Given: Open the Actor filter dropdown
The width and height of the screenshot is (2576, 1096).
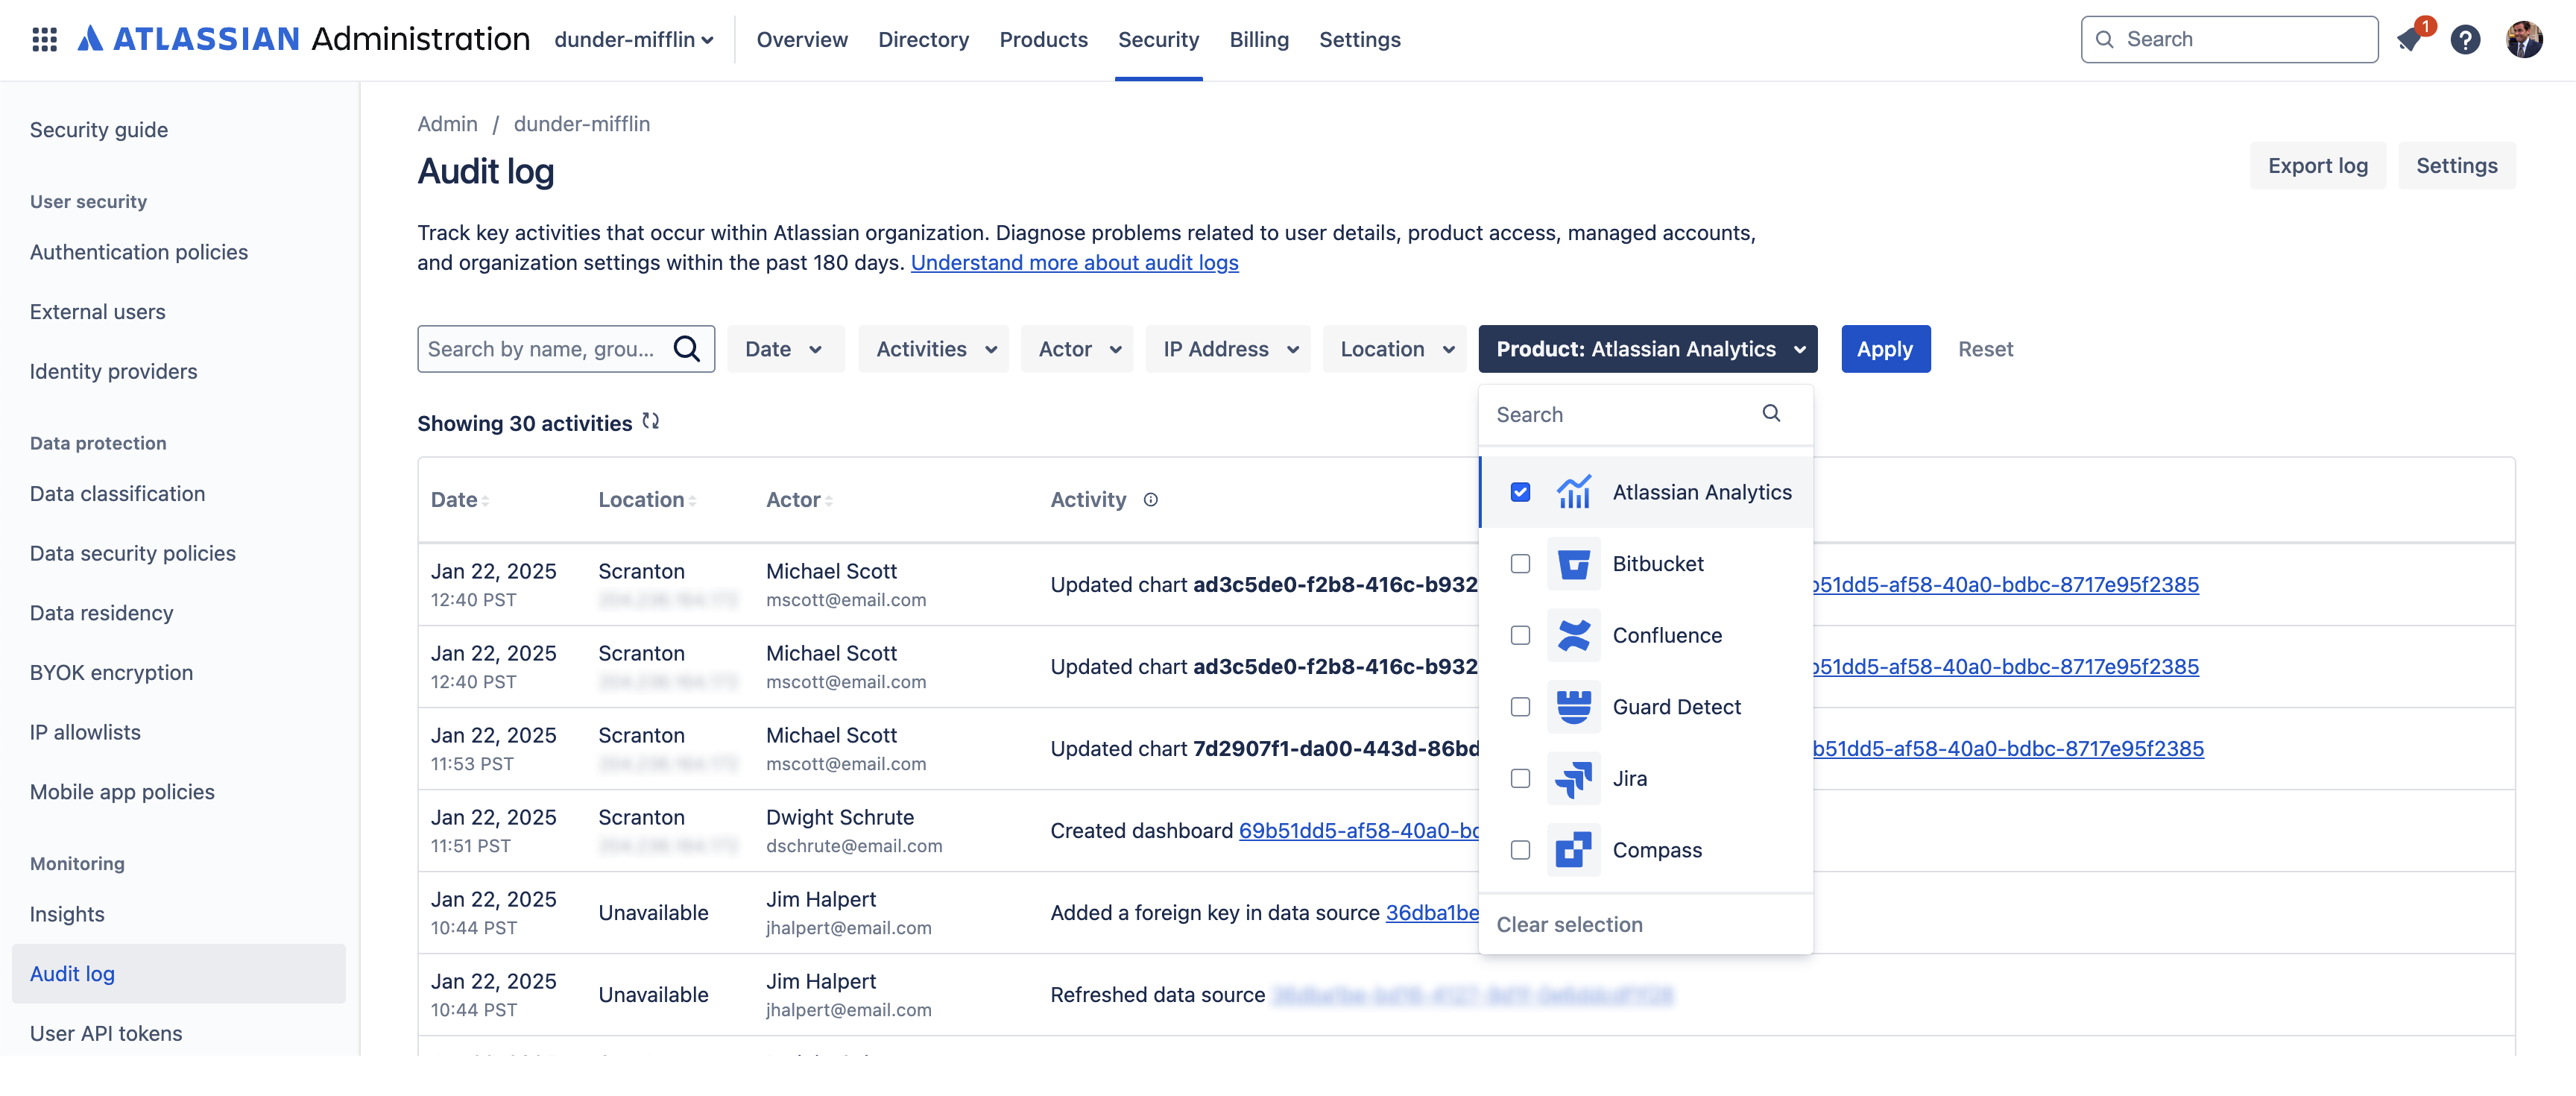Looking at the screenshot, I should (1077, 349).
